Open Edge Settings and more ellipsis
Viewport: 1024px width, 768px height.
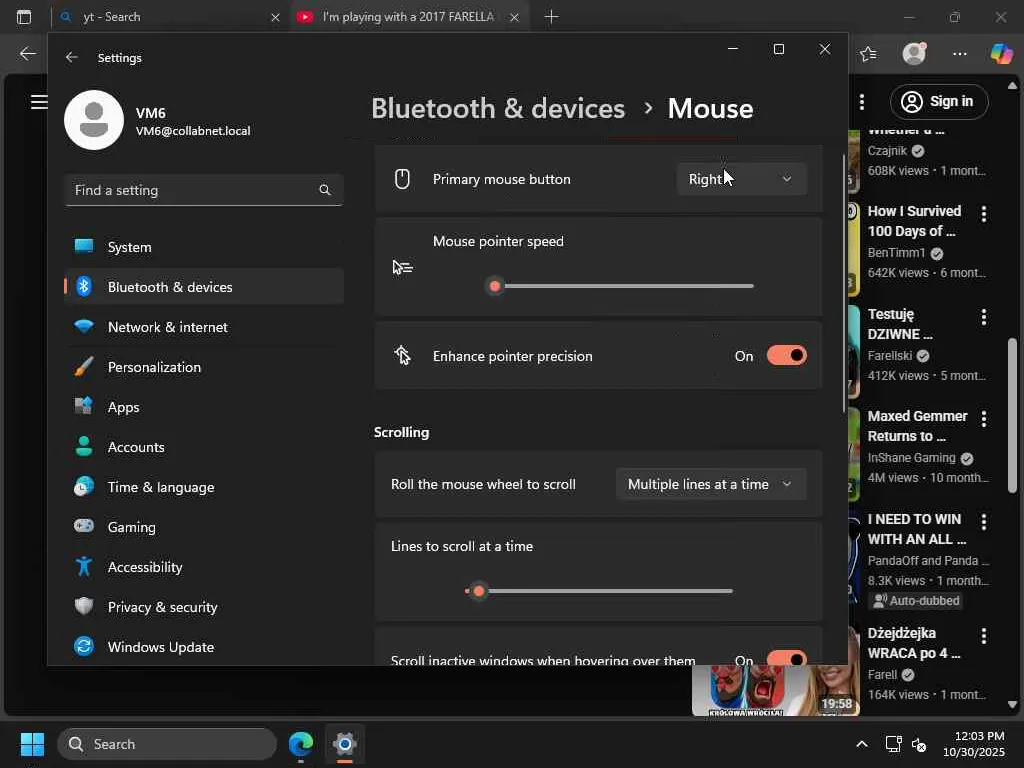pos(959,54)
